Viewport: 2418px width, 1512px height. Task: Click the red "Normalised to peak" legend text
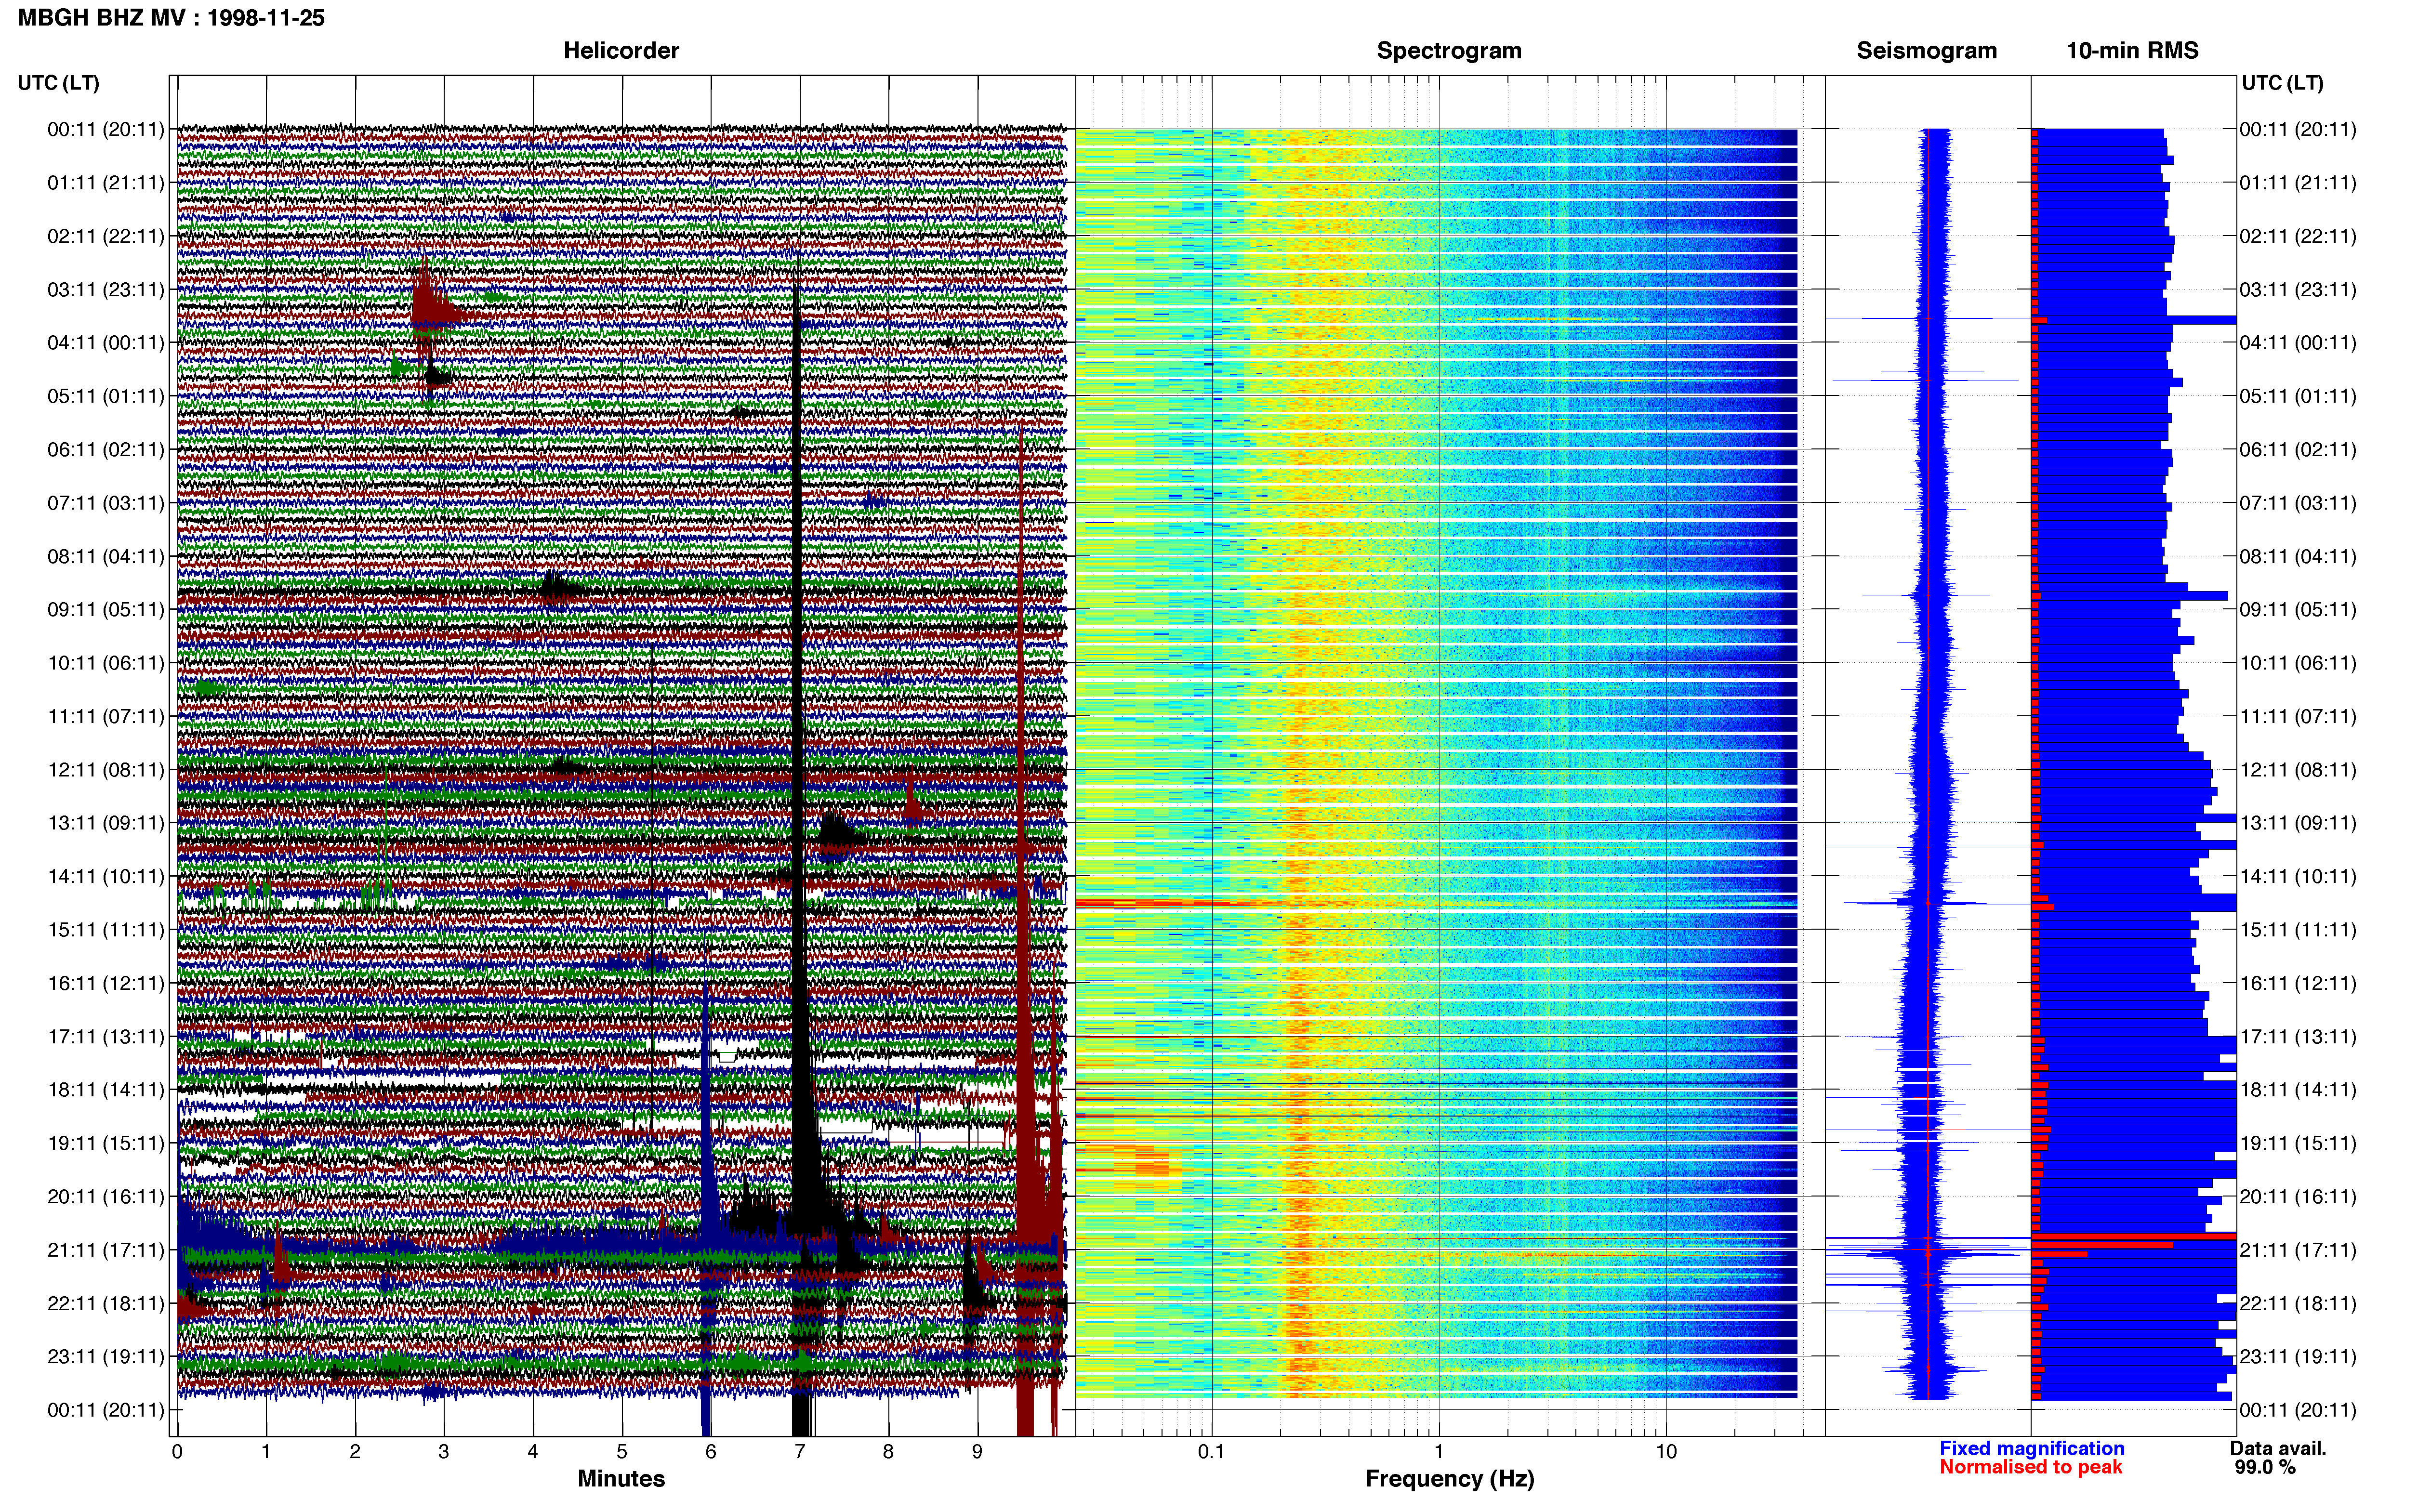point(2030,1467)
